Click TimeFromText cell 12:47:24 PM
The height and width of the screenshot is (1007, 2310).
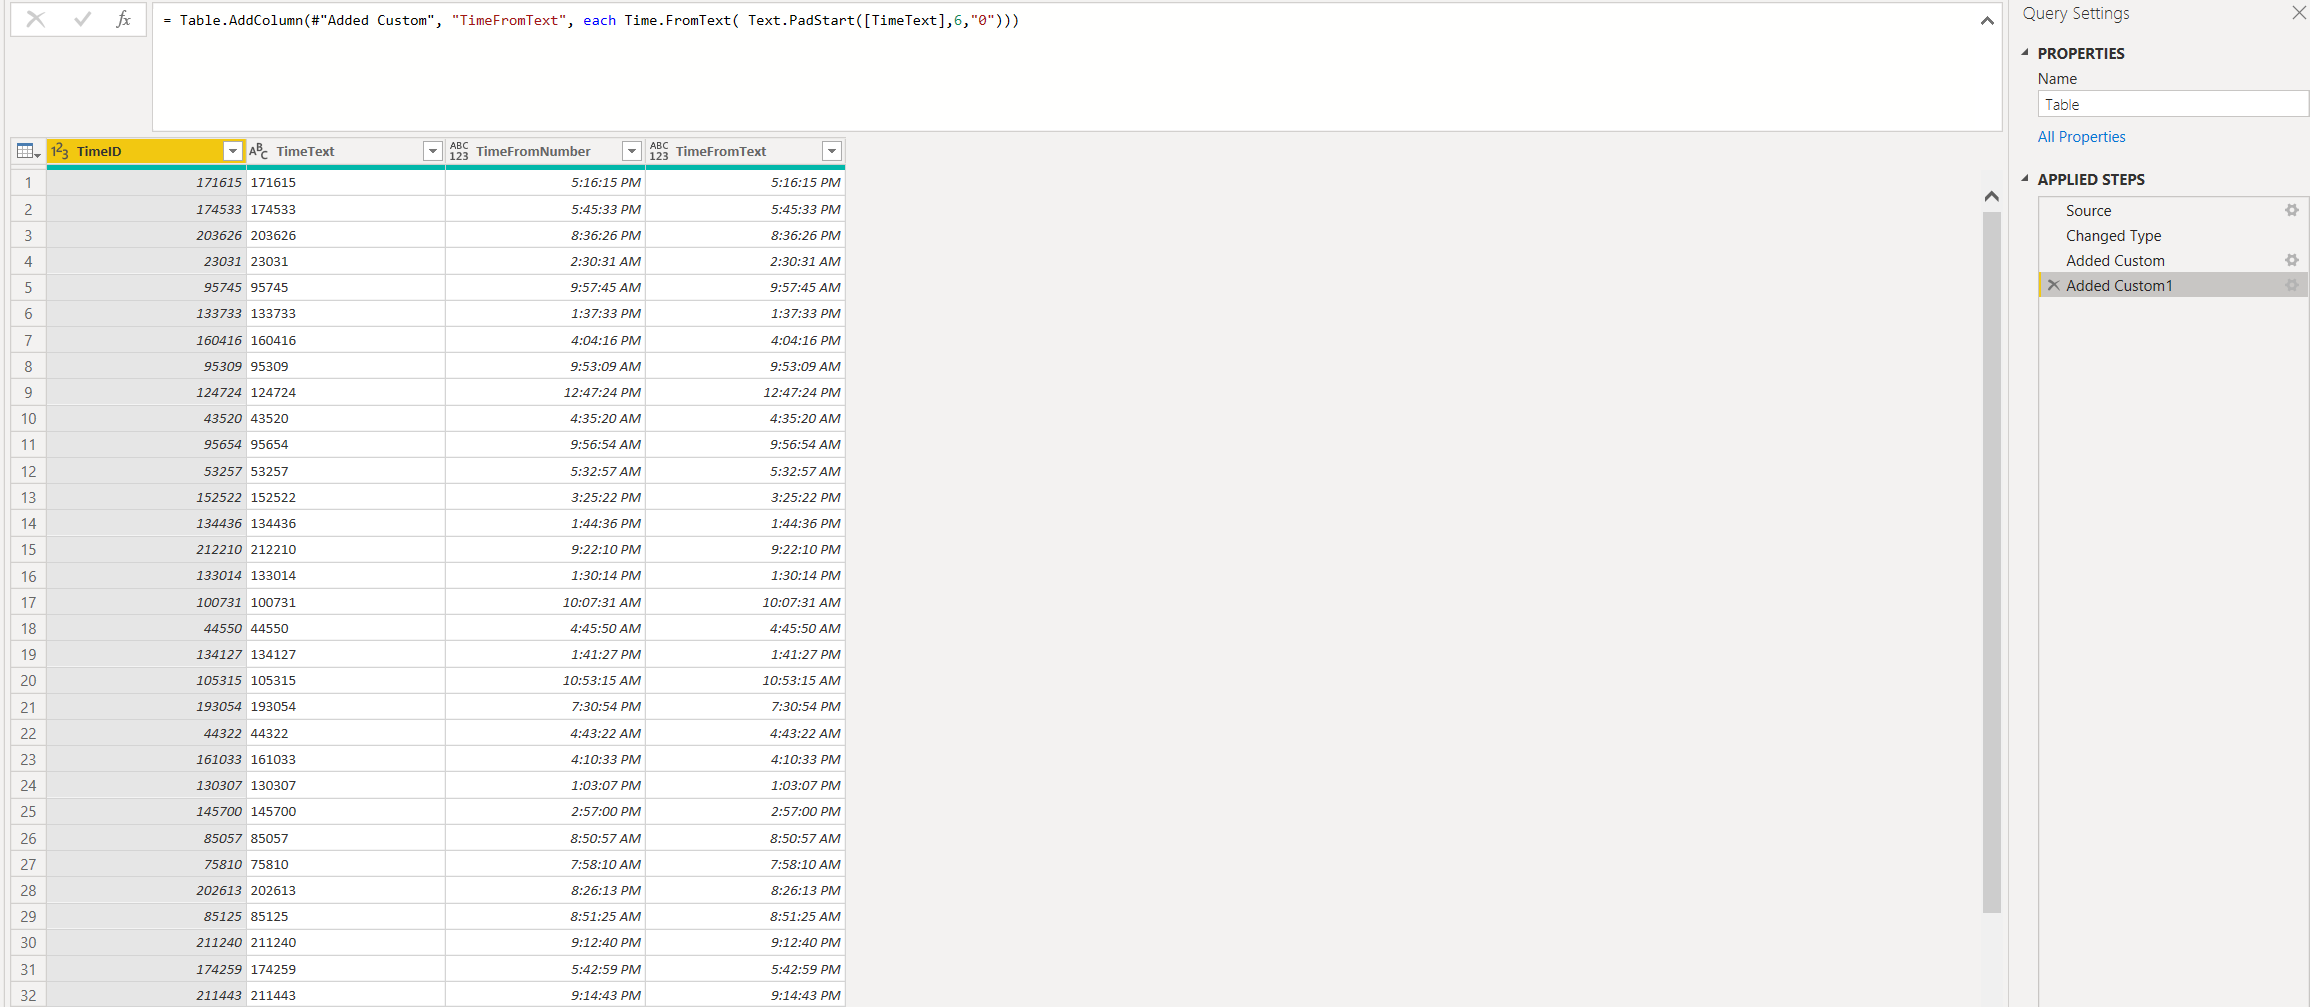coord(745,393)
